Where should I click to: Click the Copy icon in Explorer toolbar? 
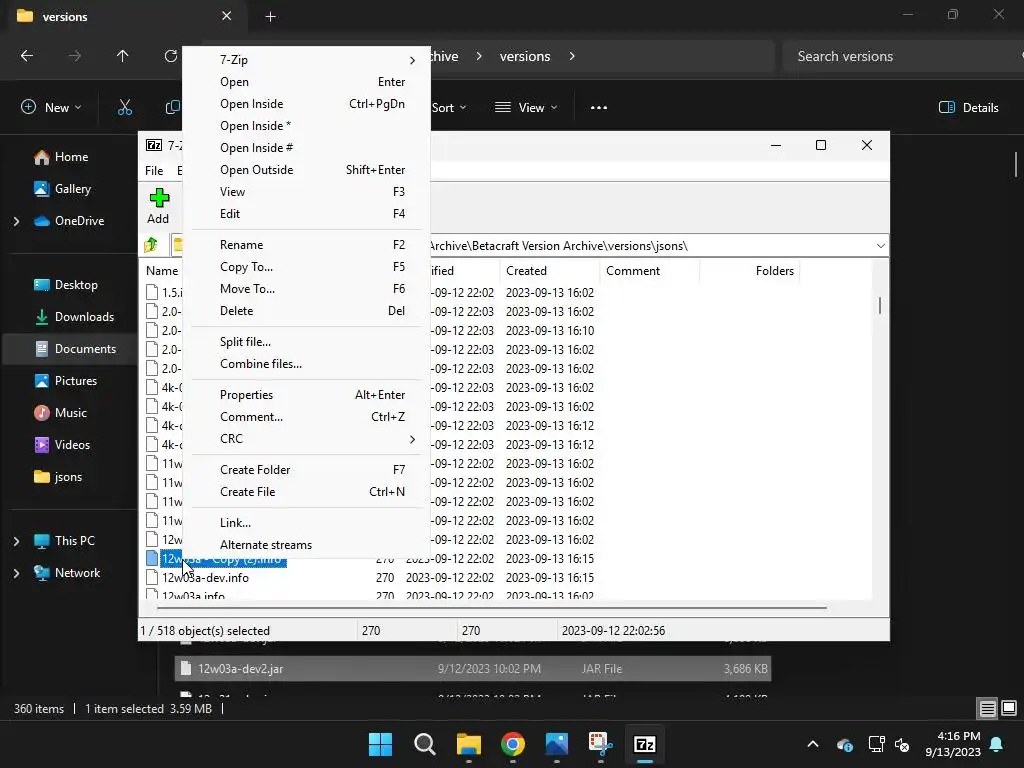[173, 108]
